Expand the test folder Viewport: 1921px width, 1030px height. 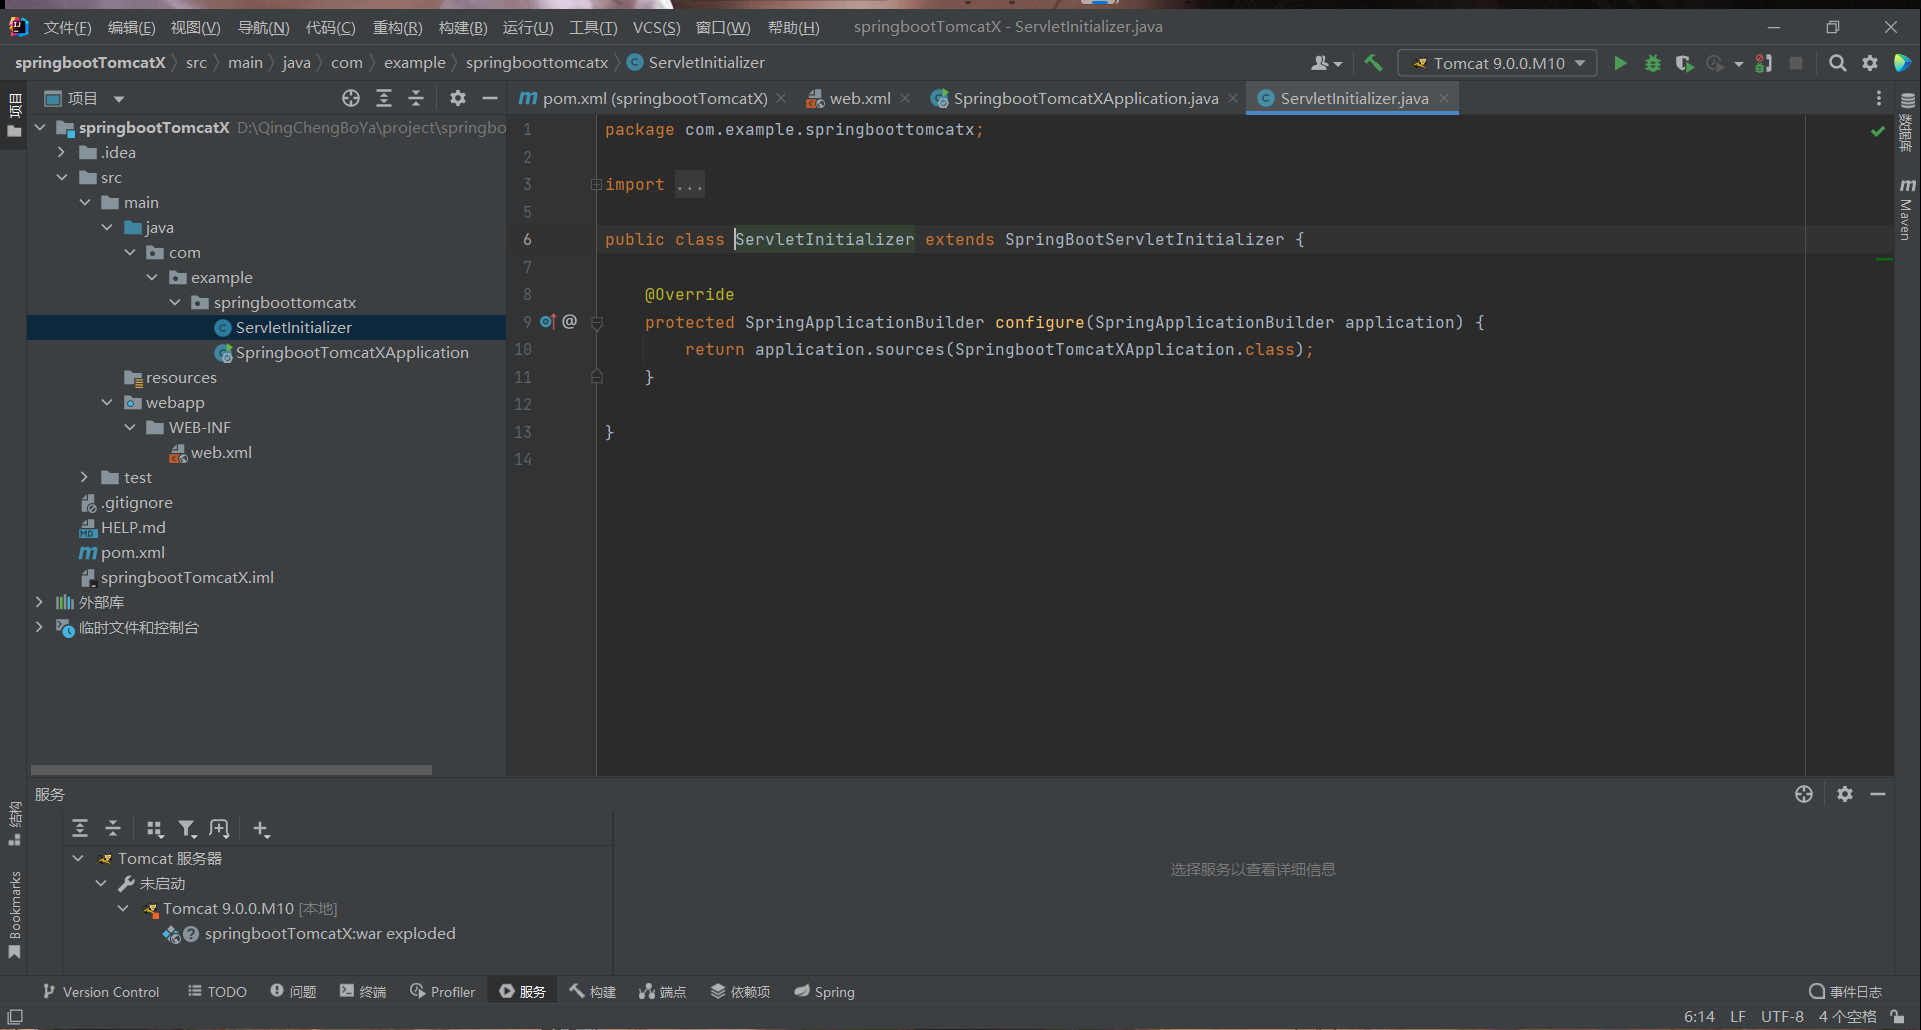coord(85,477)
